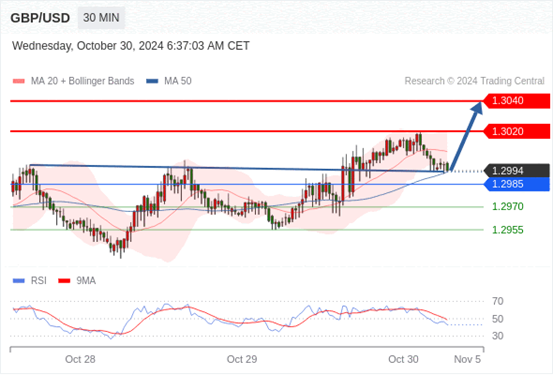Click the 1.3040 resistance price tag

pos(517,101)
